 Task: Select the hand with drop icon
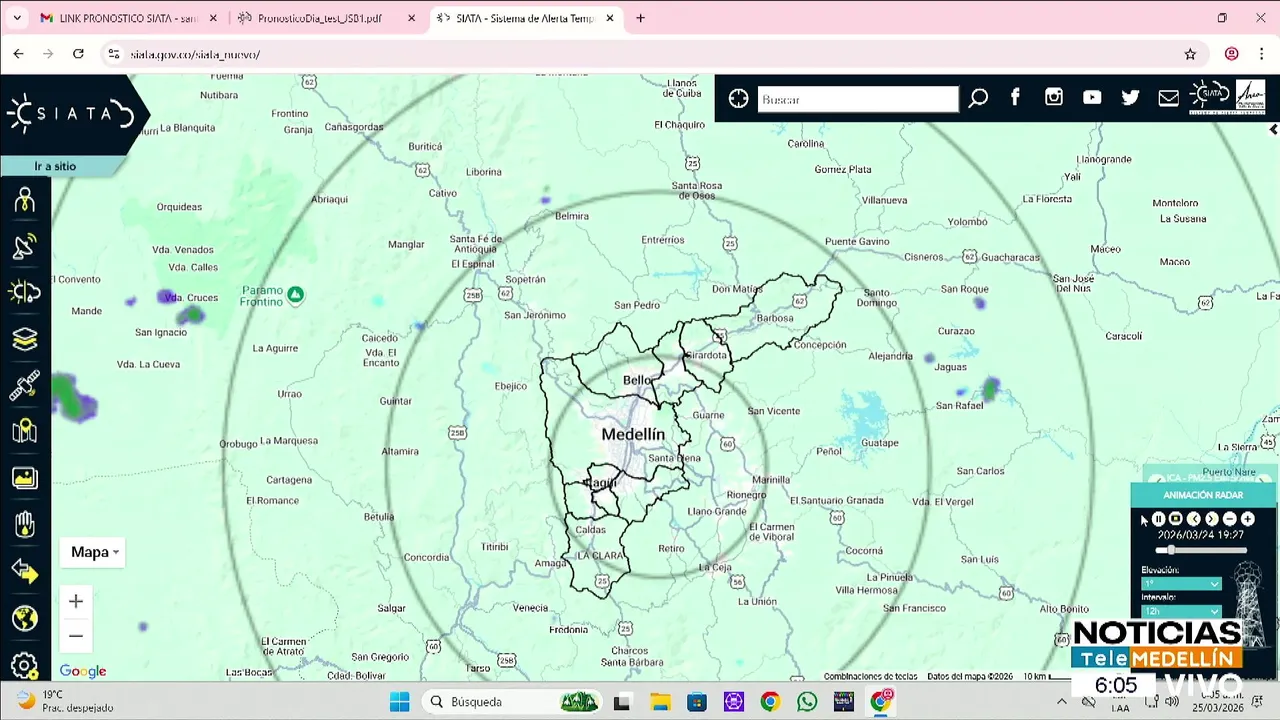25,524
